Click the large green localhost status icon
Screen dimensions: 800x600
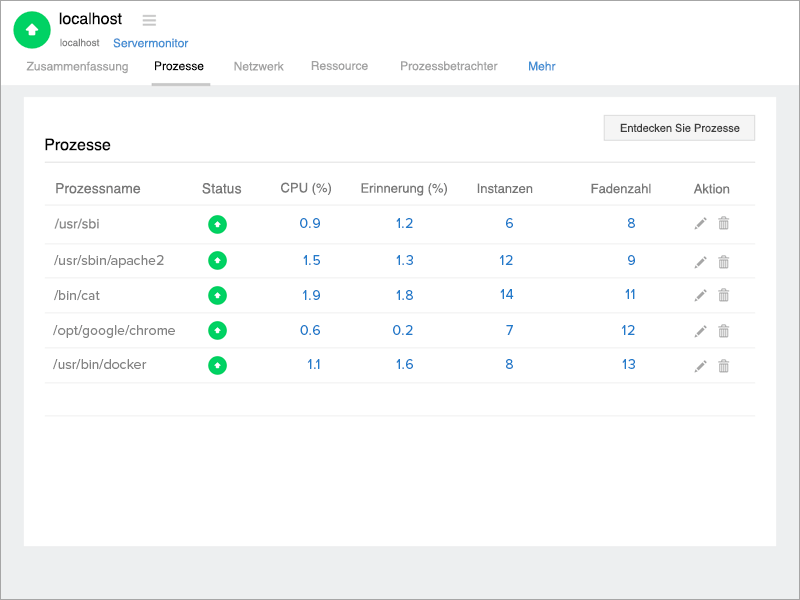32,30
